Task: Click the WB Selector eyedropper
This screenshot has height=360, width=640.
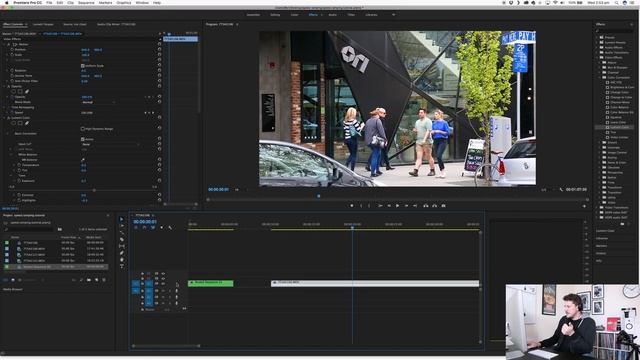Action: click(x=83, y=160)
